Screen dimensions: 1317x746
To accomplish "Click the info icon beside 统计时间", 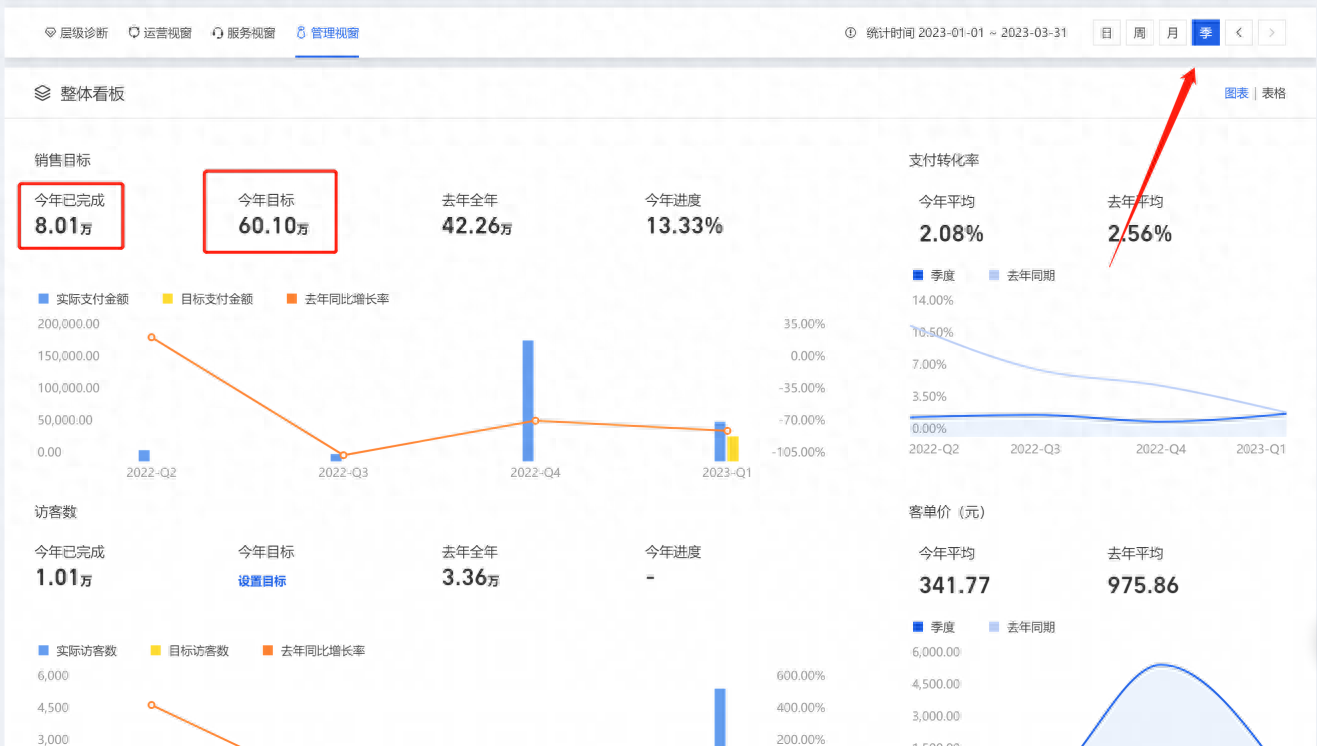I will click(851, 33).
